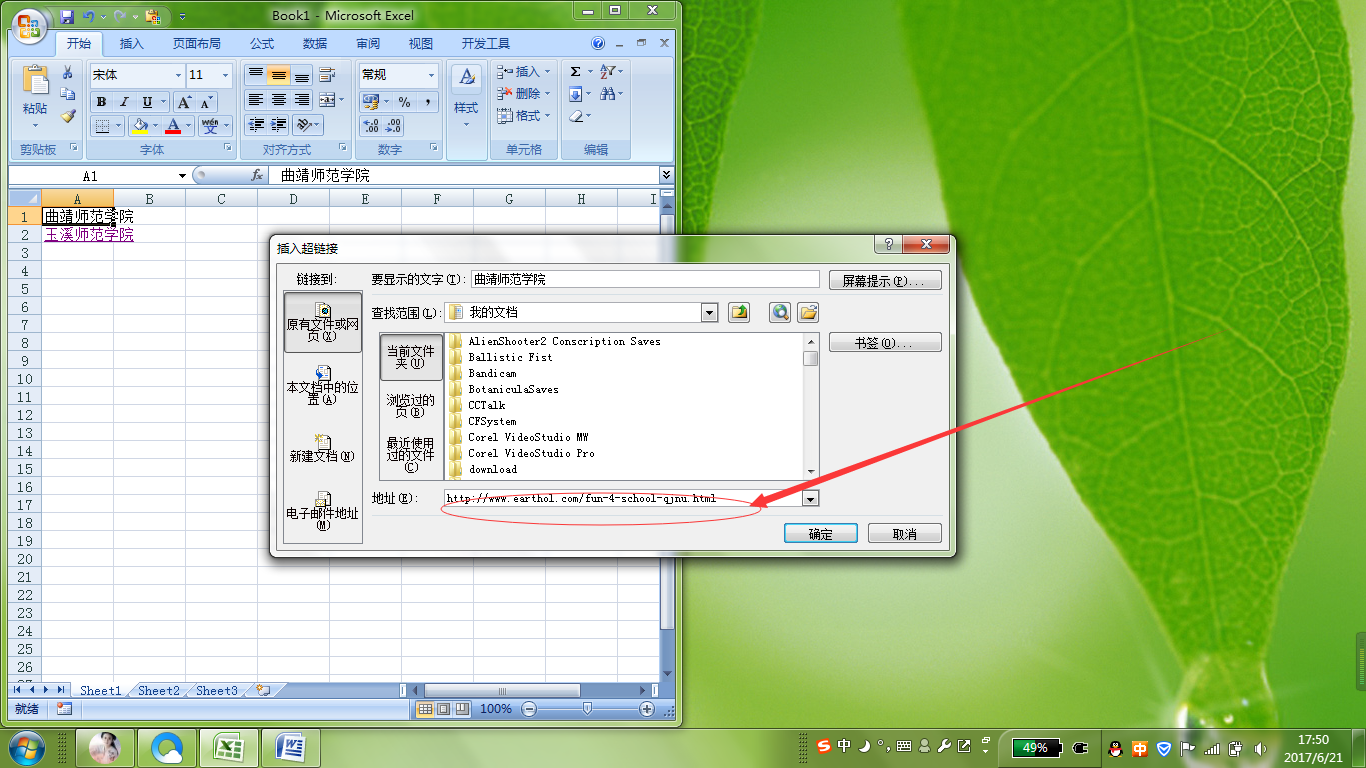Toggle Underline formatting
Image resolution: width=1366 pixels, height=768 pixels.
(147, 102)
